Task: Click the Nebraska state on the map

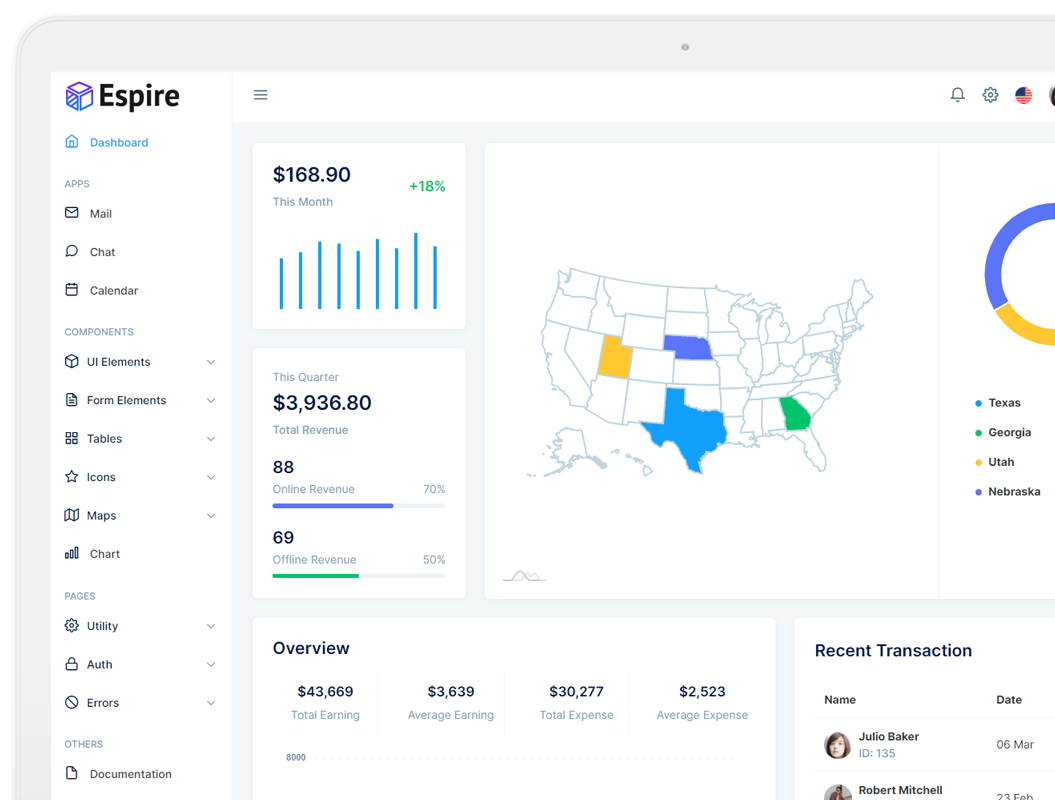Action: coord(688,347)
